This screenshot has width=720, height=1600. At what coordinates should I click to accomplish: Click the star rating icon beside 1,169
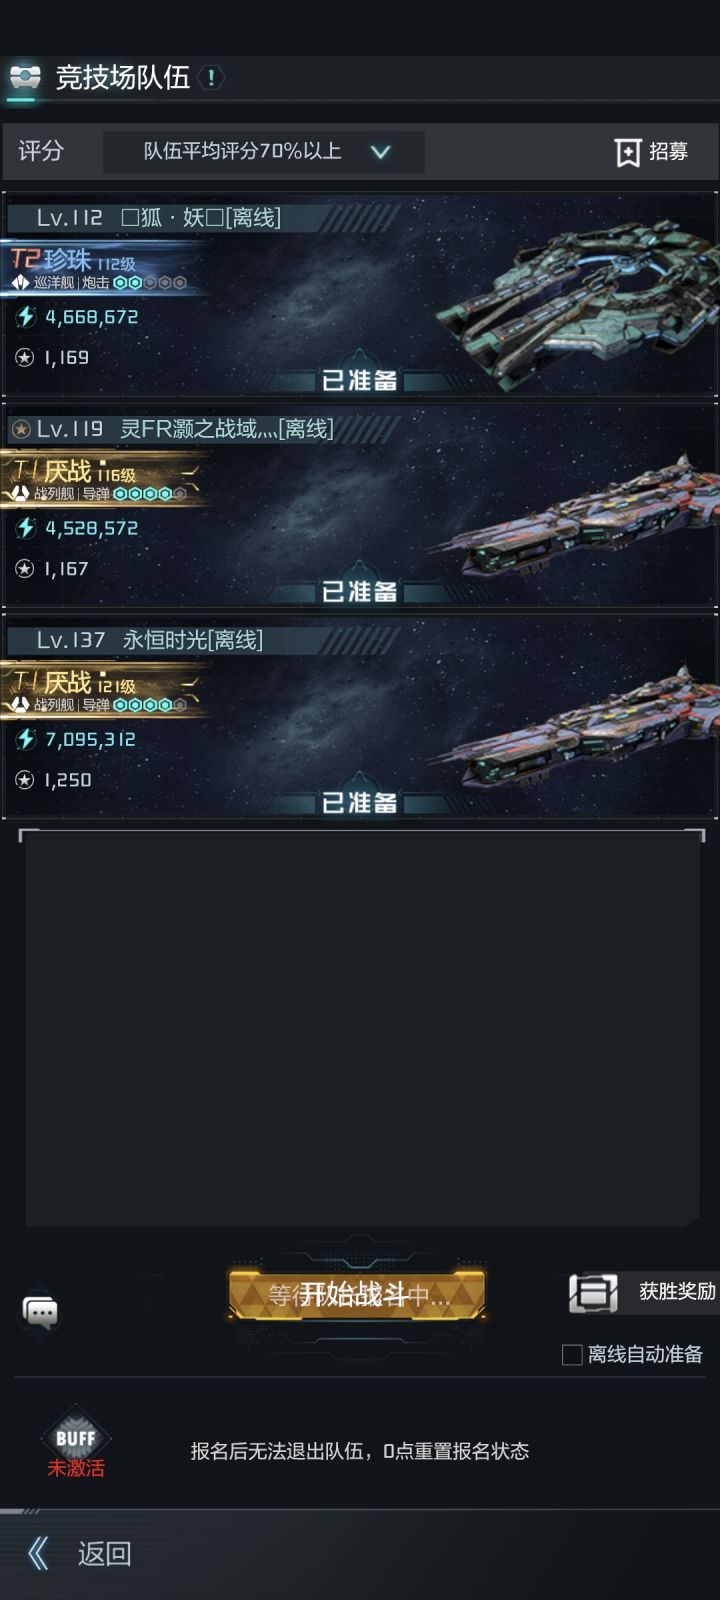[25, 357]
